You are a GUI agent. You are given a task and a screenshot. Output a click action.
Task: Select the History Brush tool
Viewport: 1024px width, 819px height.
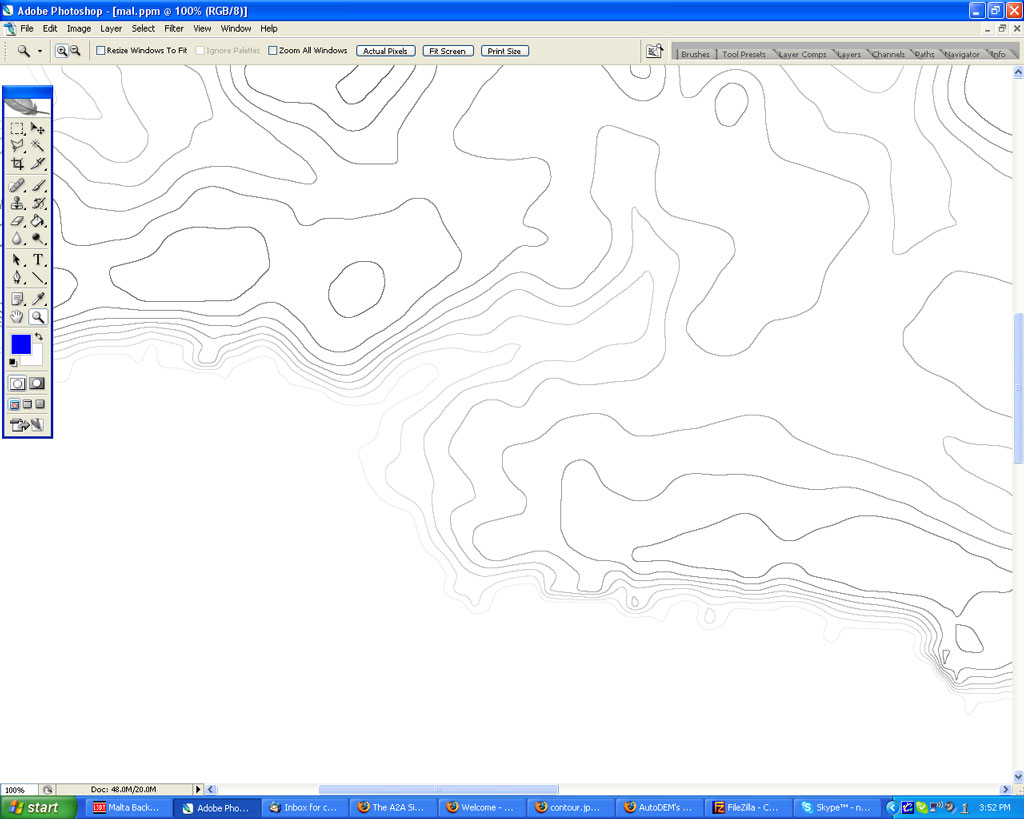click(x=38, y=203)
